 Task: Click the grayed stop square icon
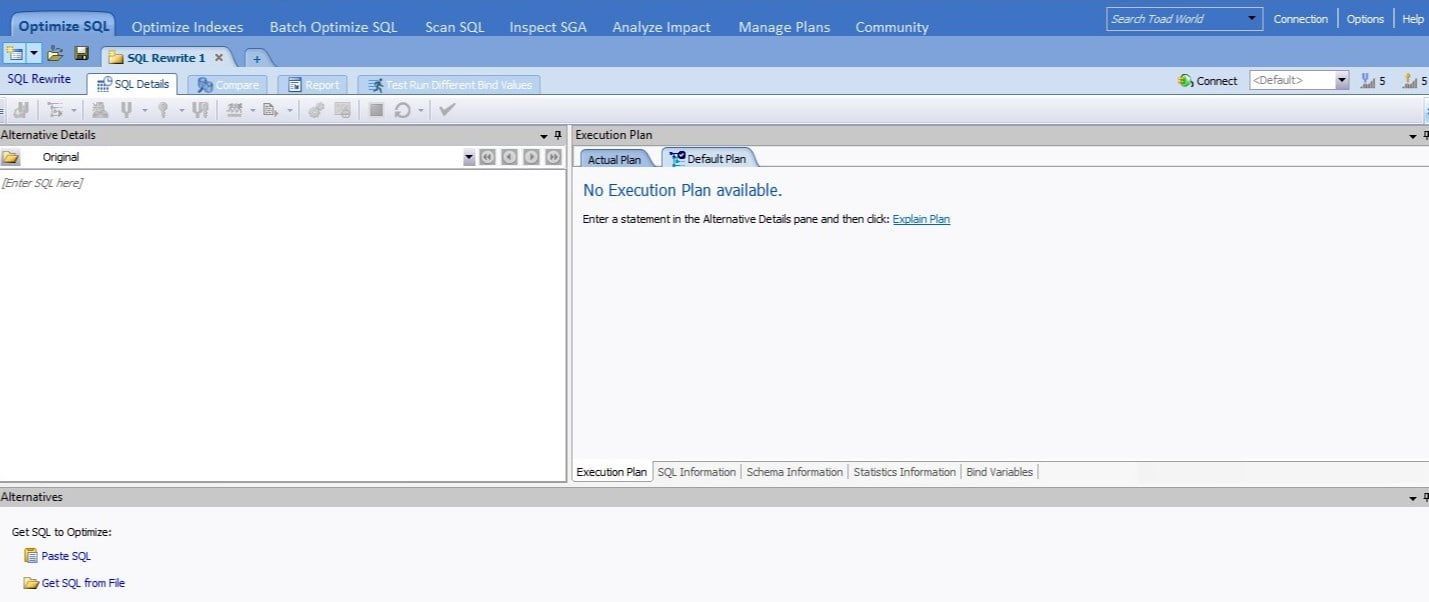tap(376, 110)
